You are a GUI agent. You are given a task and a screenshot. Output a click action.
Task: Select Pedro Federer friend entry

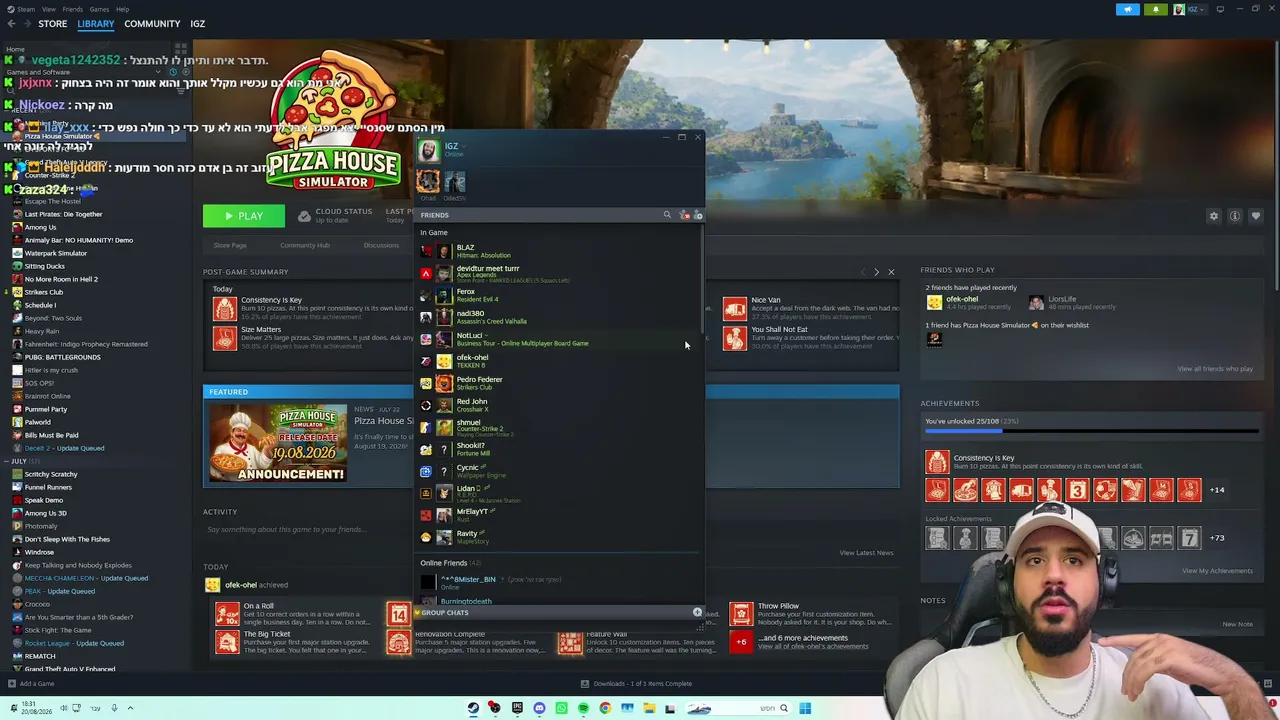coord(560,383)
